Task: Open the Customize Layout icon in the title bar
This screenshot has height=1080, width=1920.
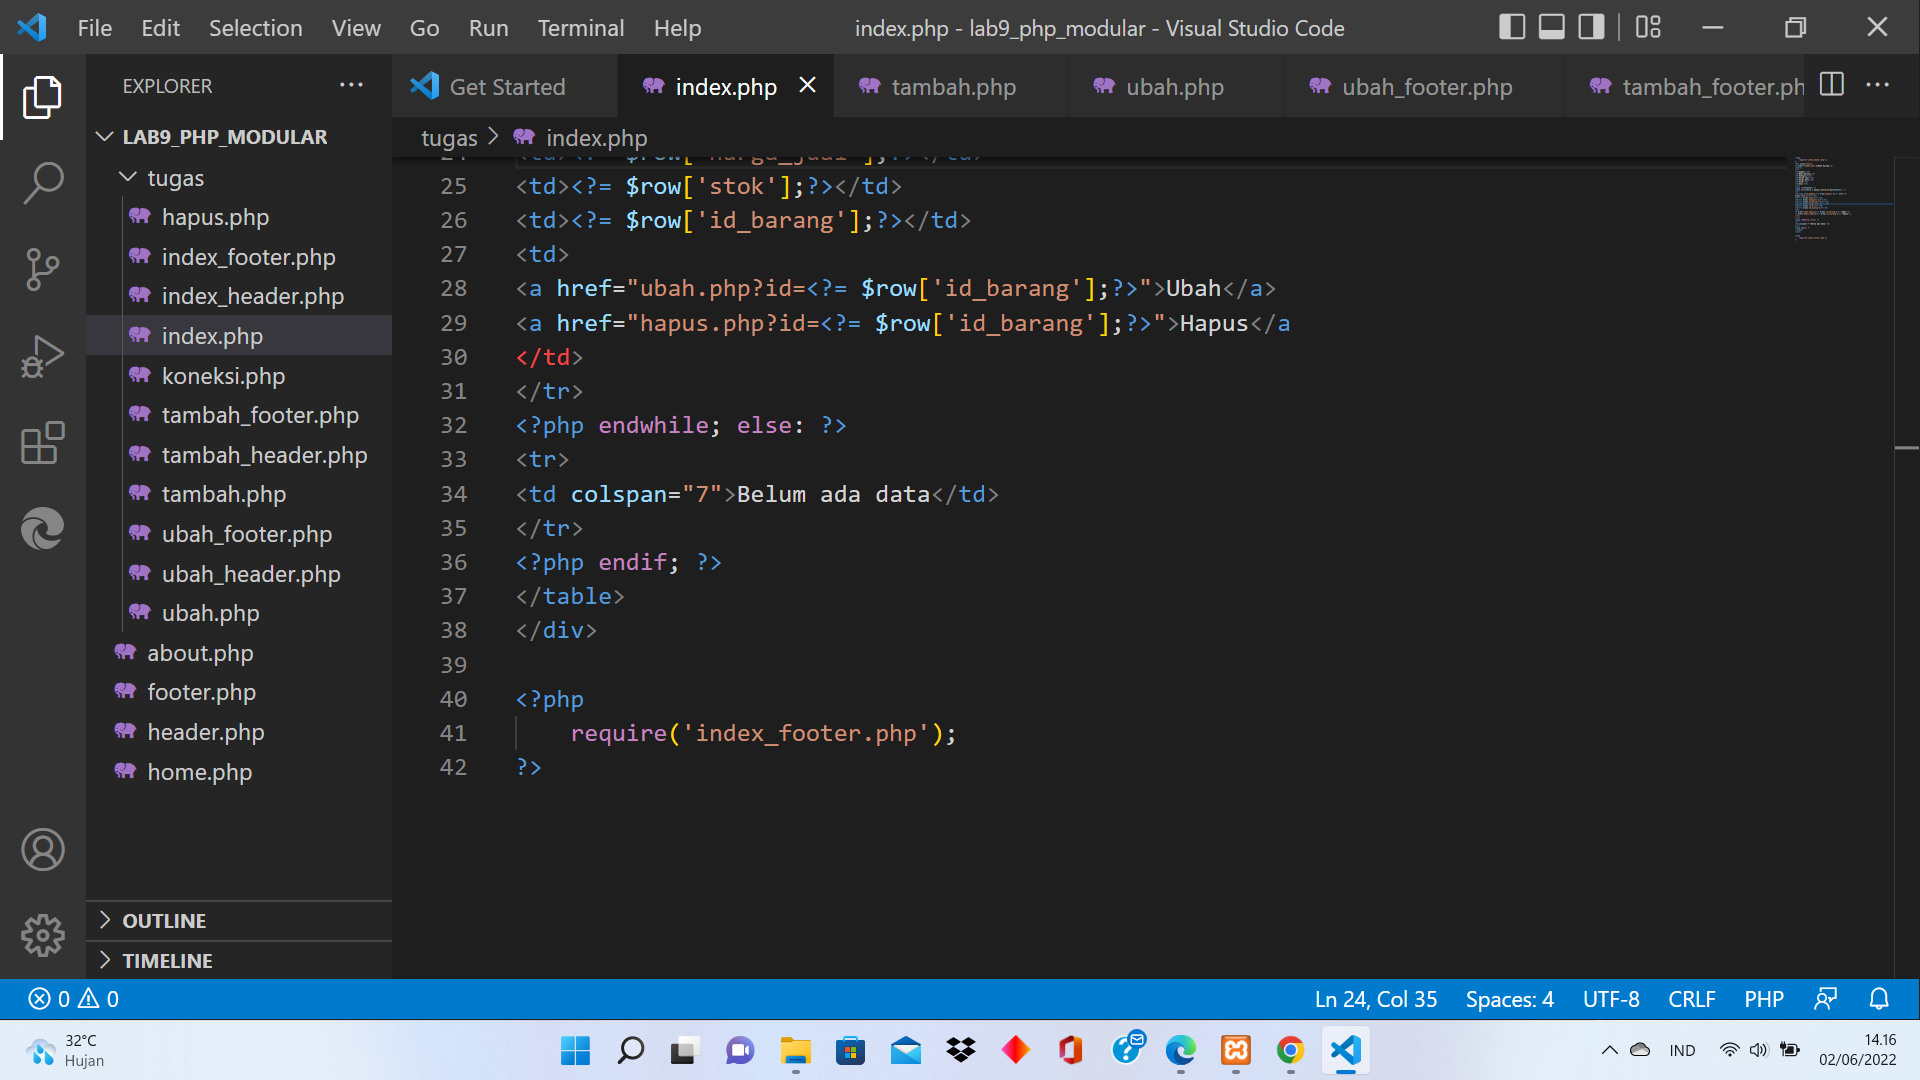Action: click(x=1647, y=27)
